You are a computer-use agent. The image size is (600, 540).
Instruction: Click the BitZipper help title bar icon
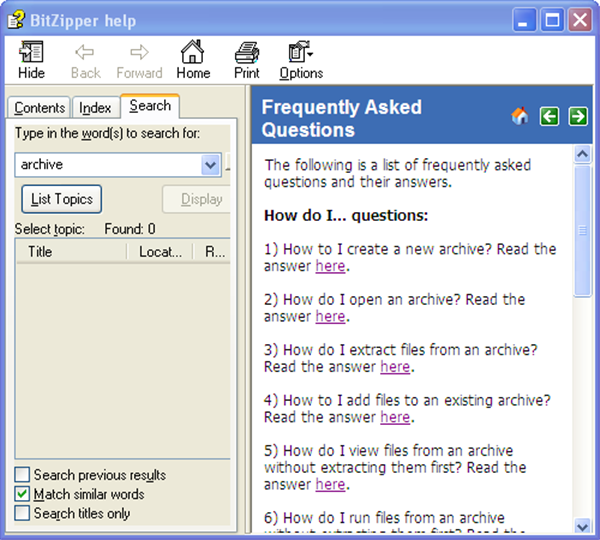point(16,20)
